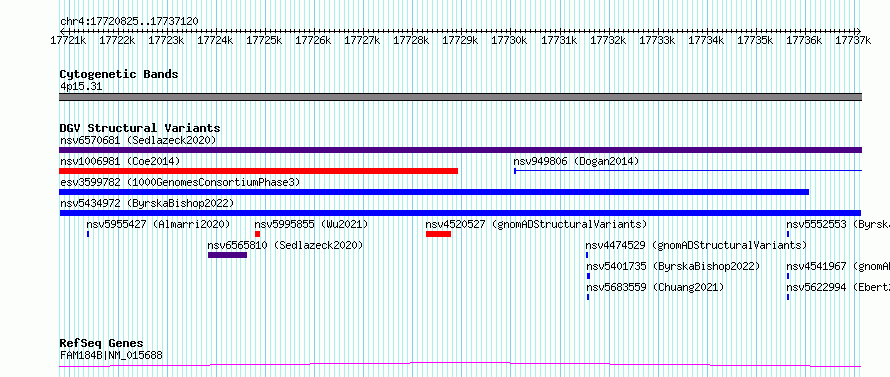This screenshot has width=890, height=377.
Task: Select the gray 4p15.31 cytogenetic band bar
Action: click(x=460, y=97)
